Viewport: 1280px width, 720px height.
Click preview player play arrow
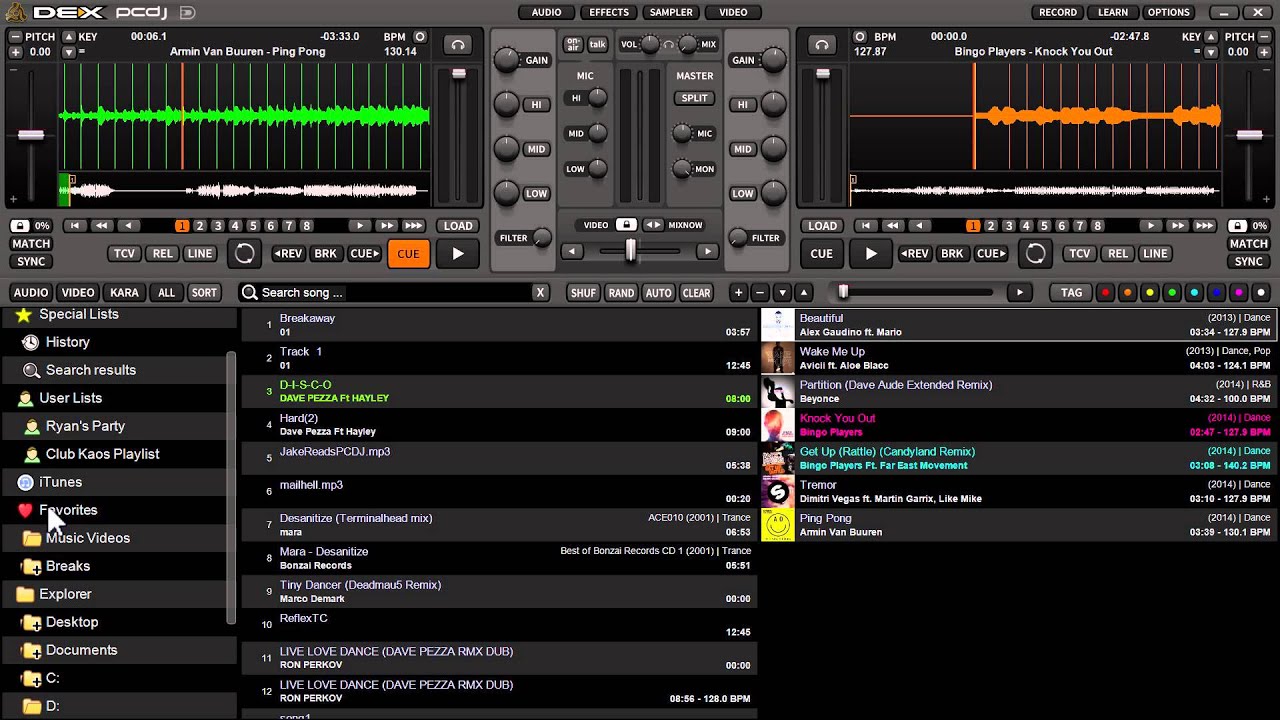tap(1019, 293)
